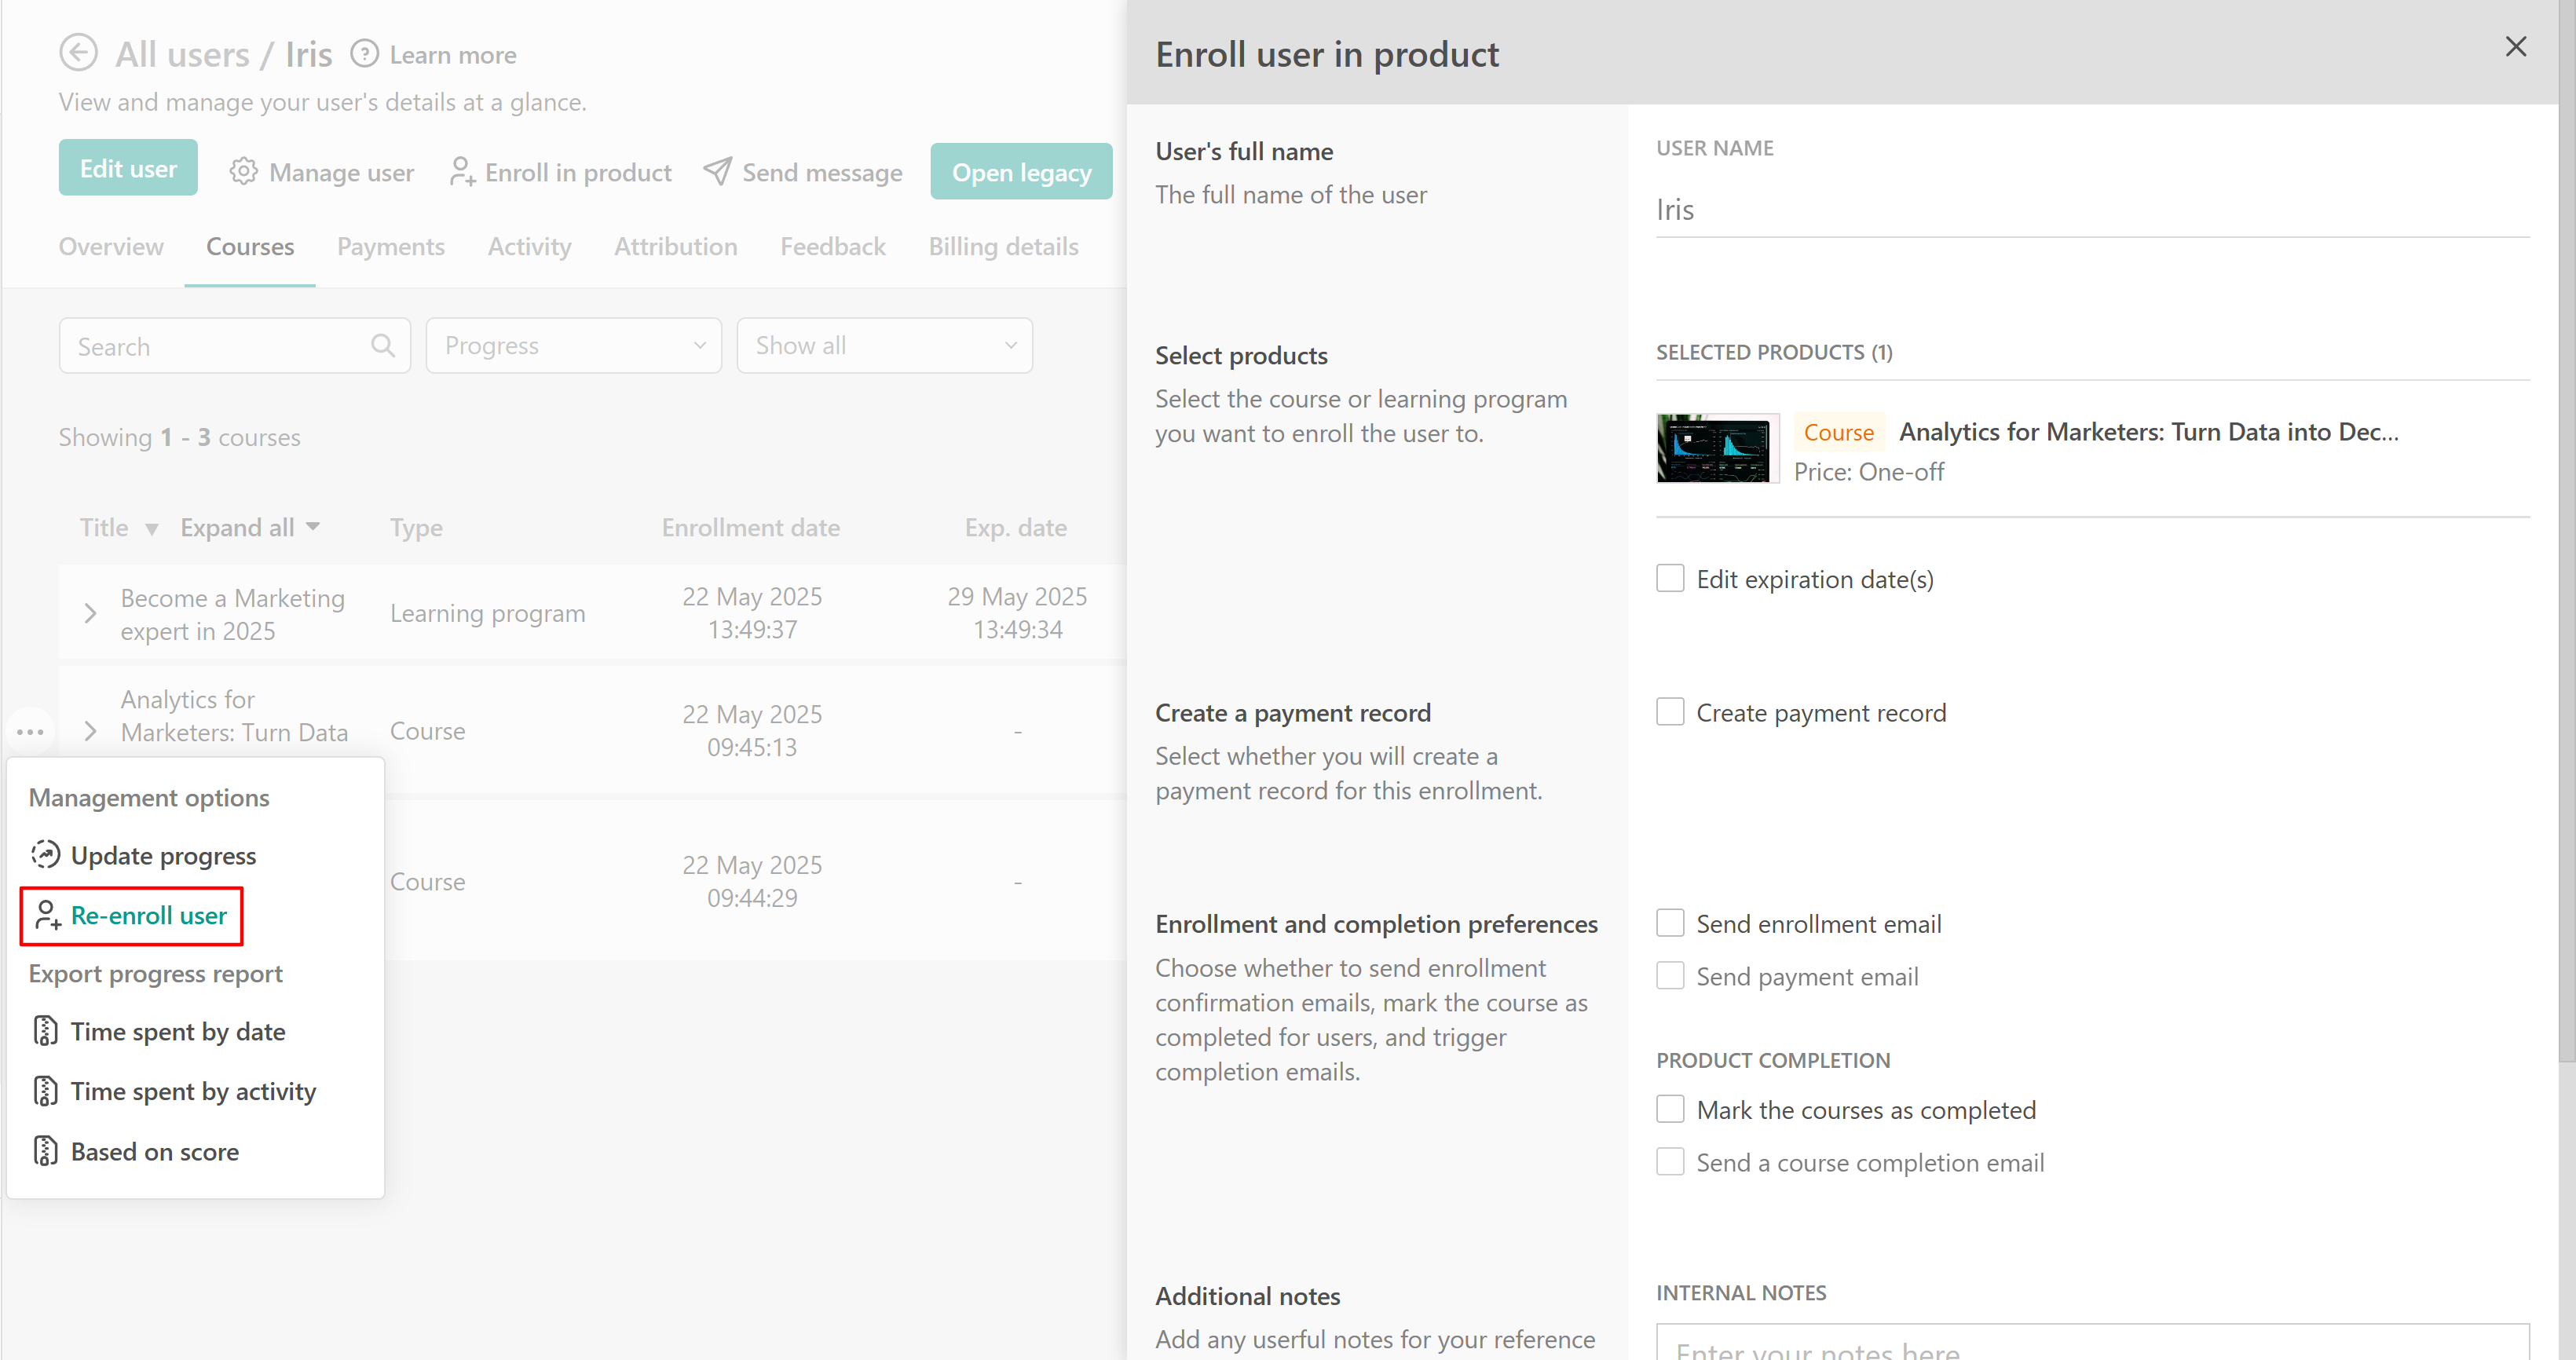Check the Edit expiration date(s) checkbox
Viewport: 2576px width, 1360px height.
pos(1670,579)
